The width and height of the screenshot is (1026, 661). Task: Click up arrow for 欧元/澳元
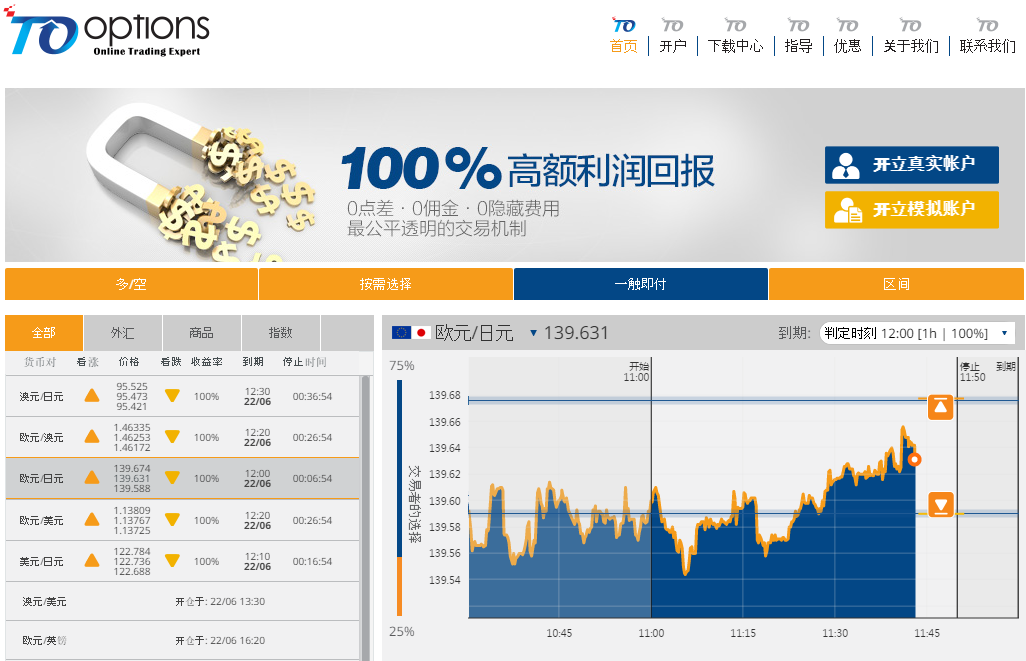pyautogui.click(x=92, y=437)
